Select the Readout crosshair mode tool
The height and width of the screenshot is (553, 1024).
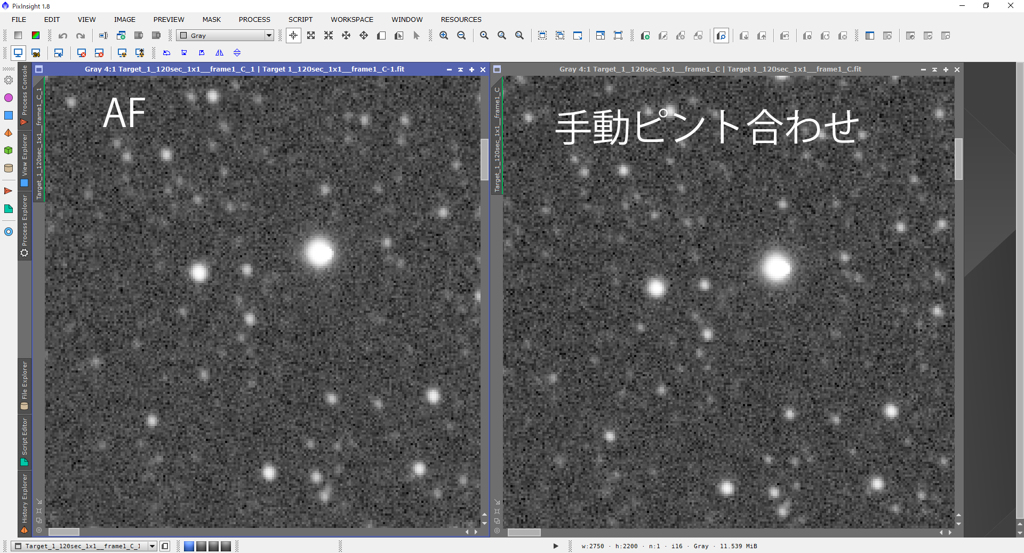[293, 36]
